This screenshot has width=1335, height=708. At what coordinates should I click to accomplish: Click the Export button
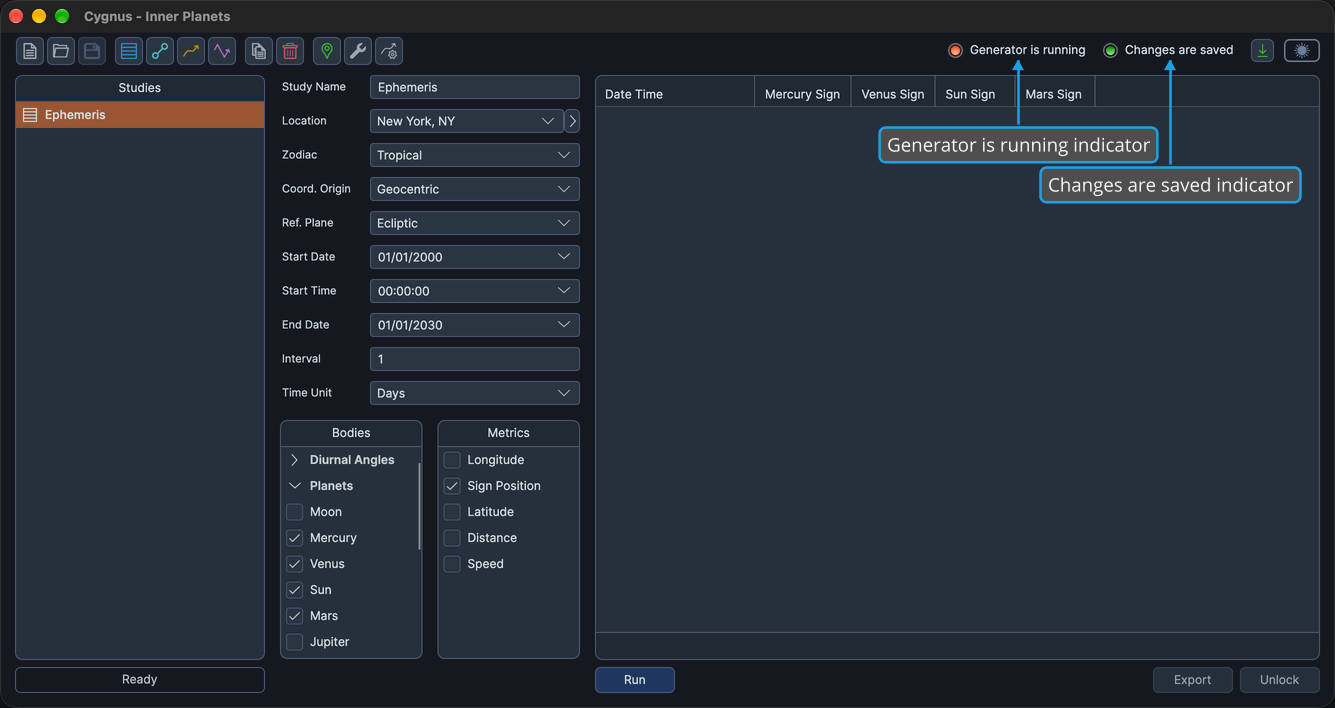(x=1193, y=680)
